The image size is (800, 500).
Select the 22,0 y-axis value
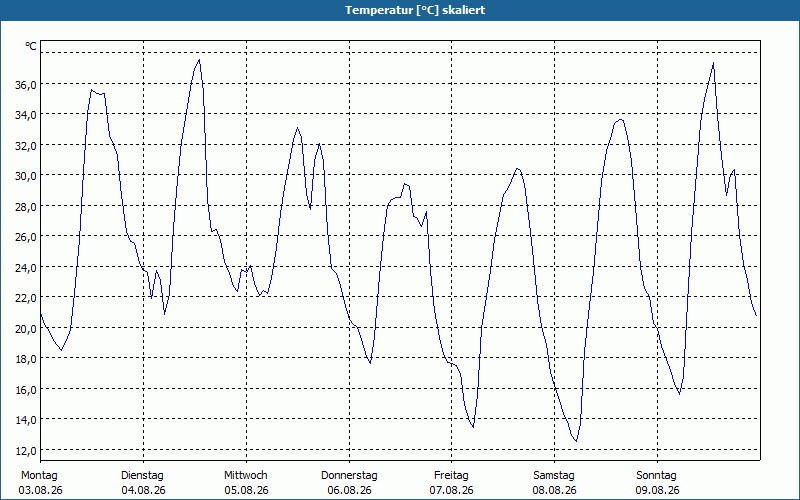pos(26,298)
